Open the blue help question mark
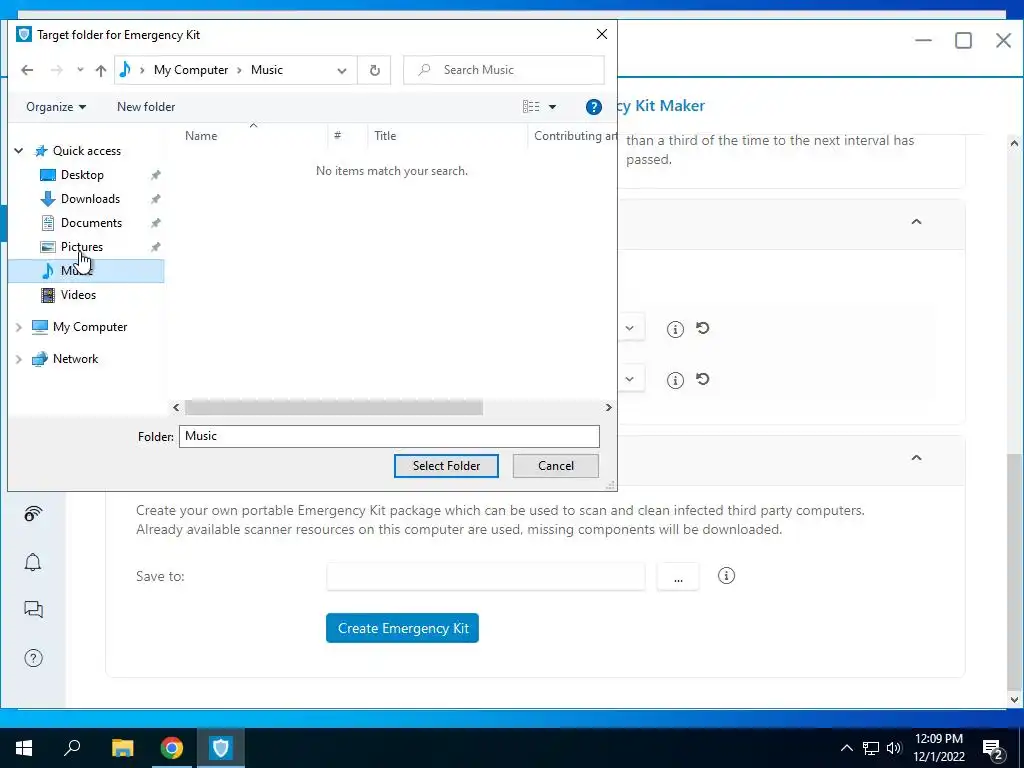Screen dimensions: 1024x768 tap(594, 107)
